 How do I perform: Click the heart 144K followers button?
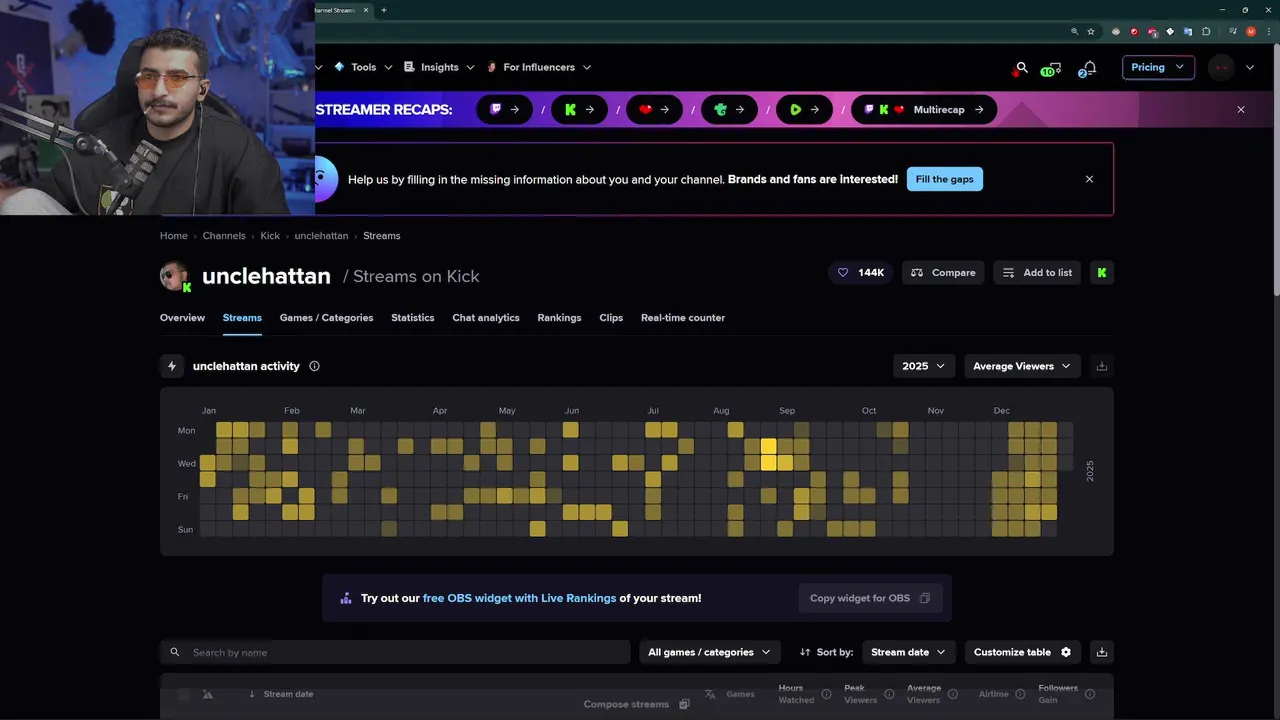click(x=860, y=273)
